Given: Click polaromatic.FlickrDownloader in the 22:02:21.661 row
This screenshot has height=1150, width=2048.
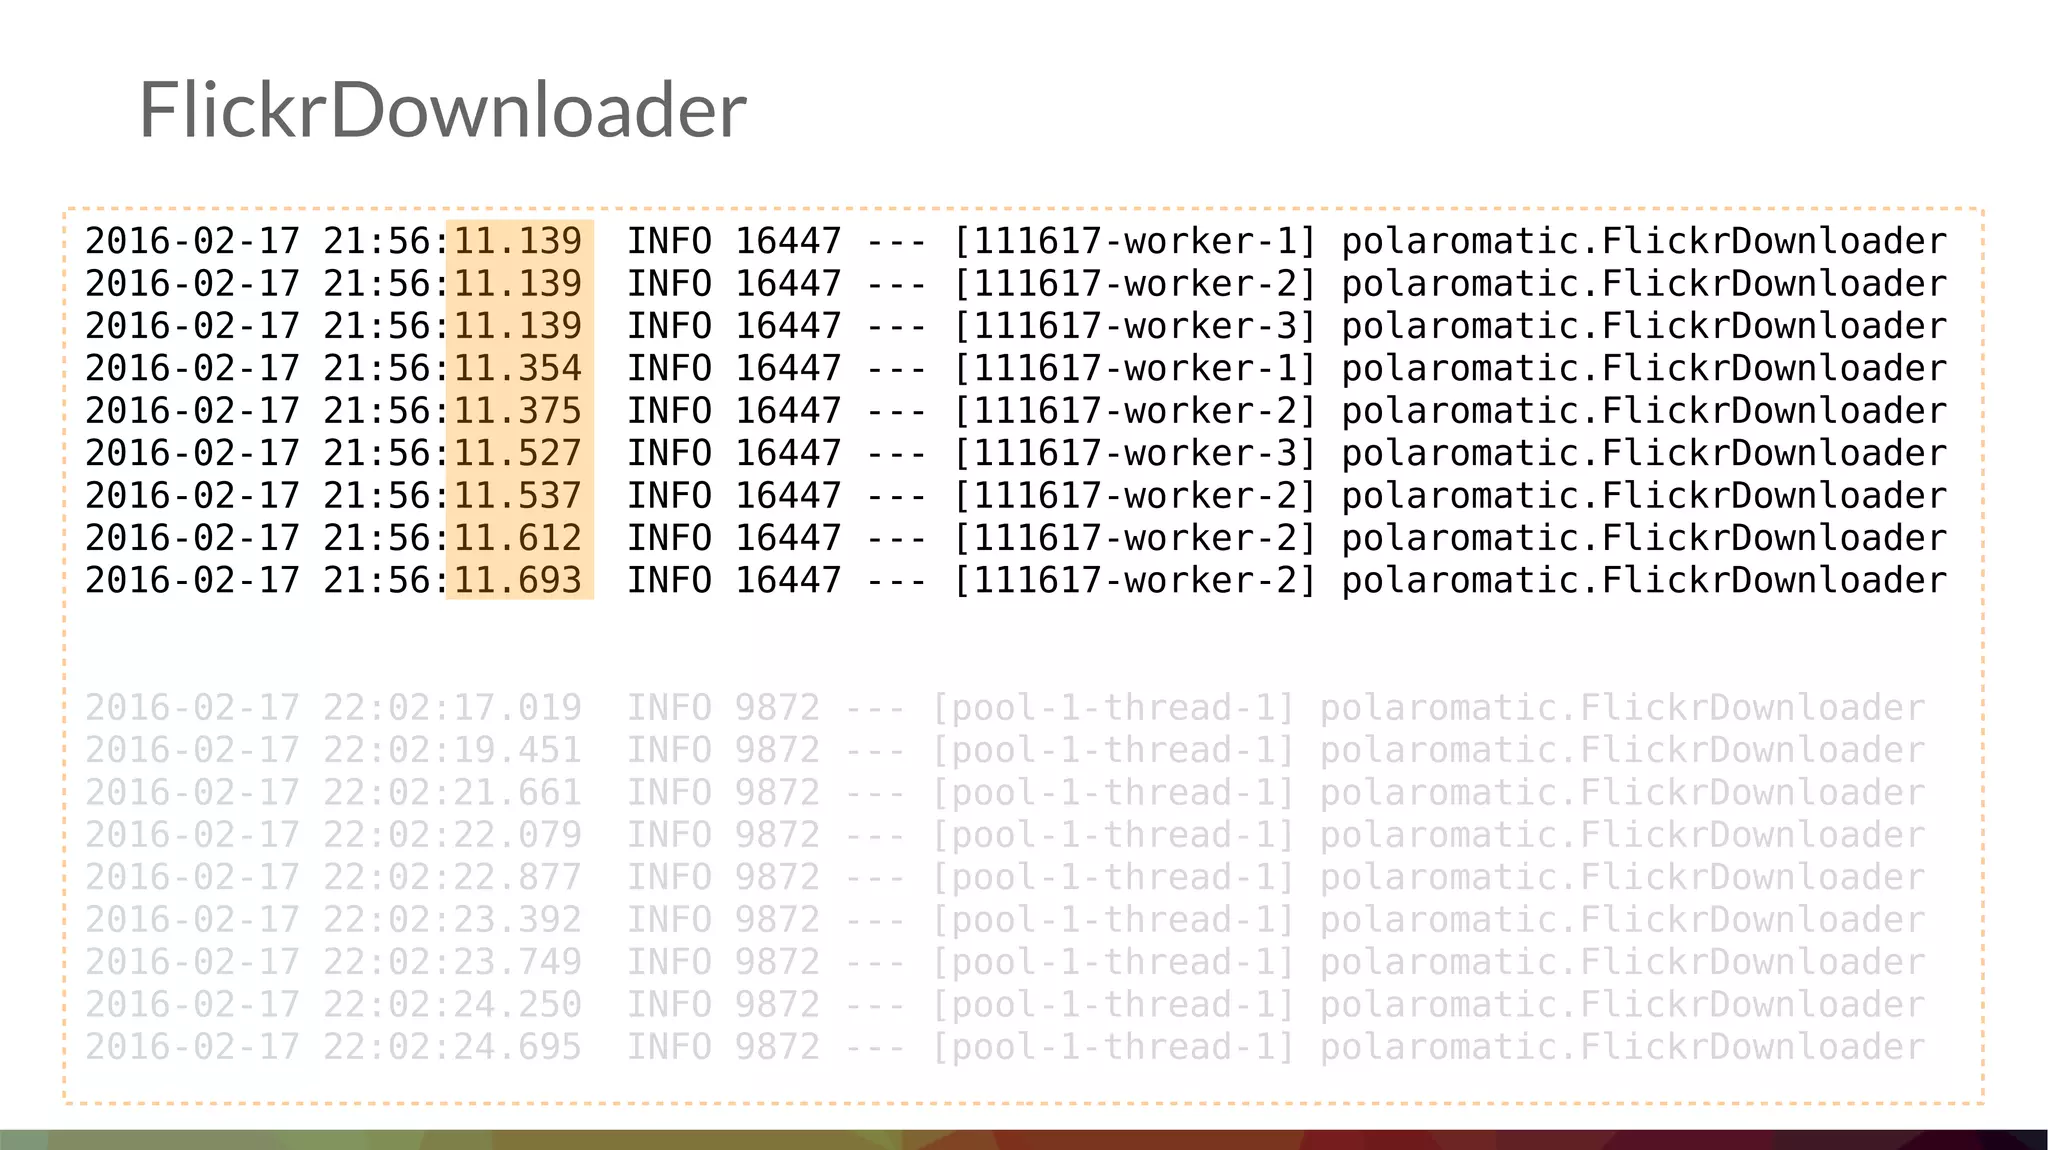Looking at the screenshot, I should pyautogui.click(x=1622, y=793).
